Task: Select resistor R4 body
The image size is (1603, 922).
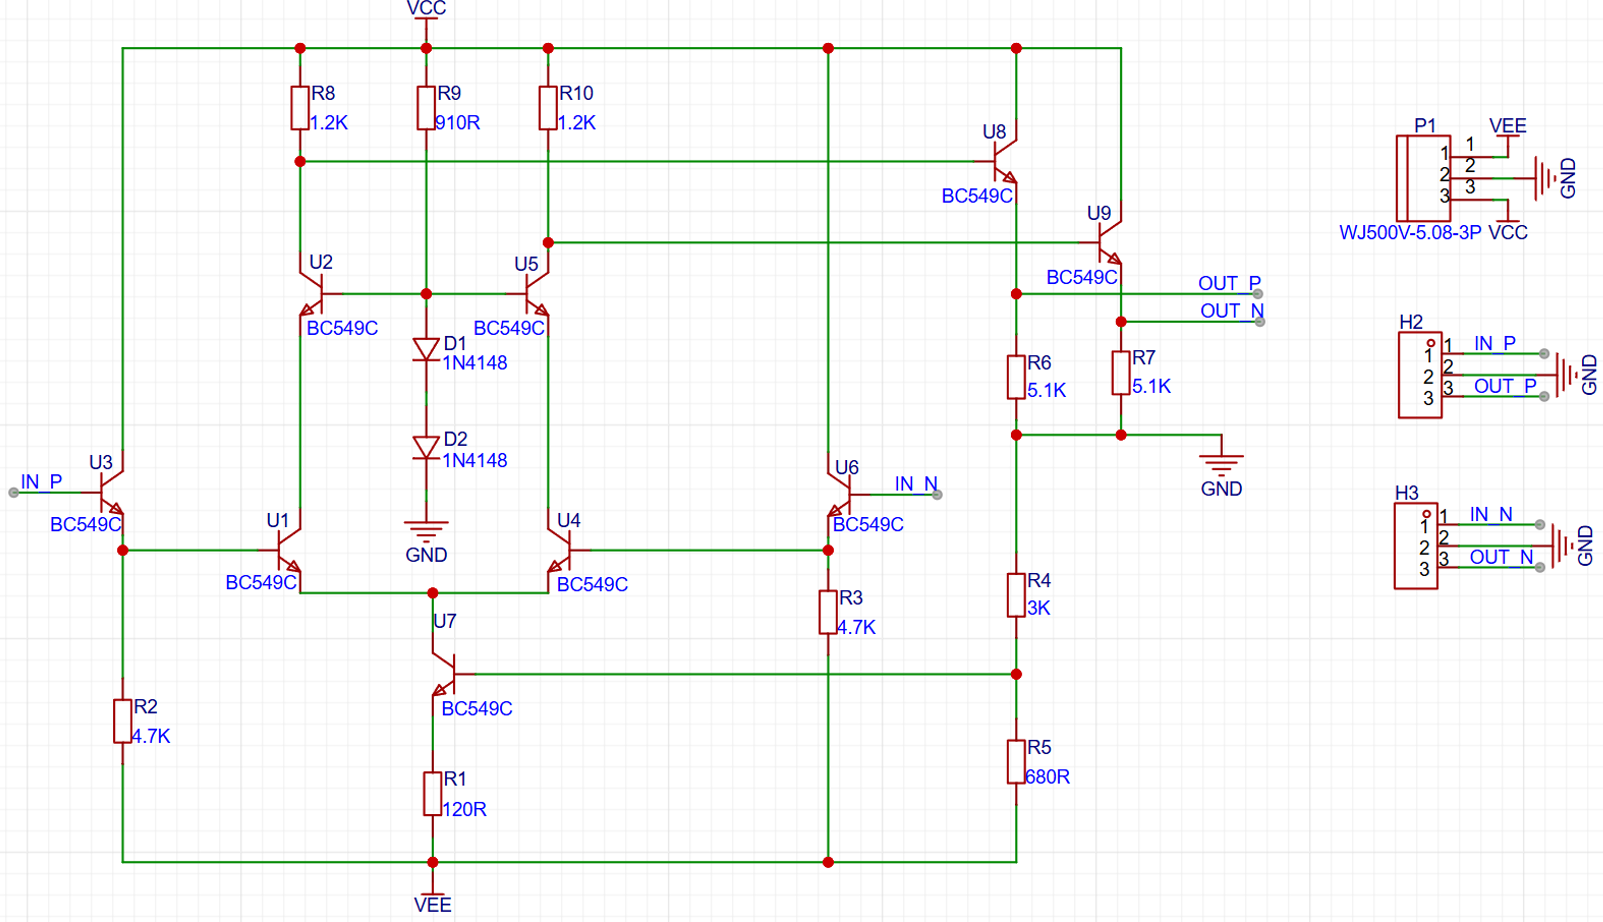Action: pos(1016,594)
